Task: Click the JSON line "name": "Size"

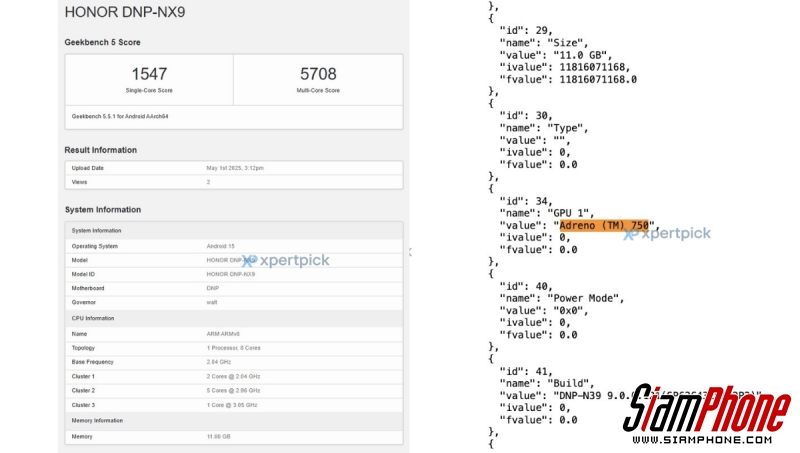Action: pos(544,43)
